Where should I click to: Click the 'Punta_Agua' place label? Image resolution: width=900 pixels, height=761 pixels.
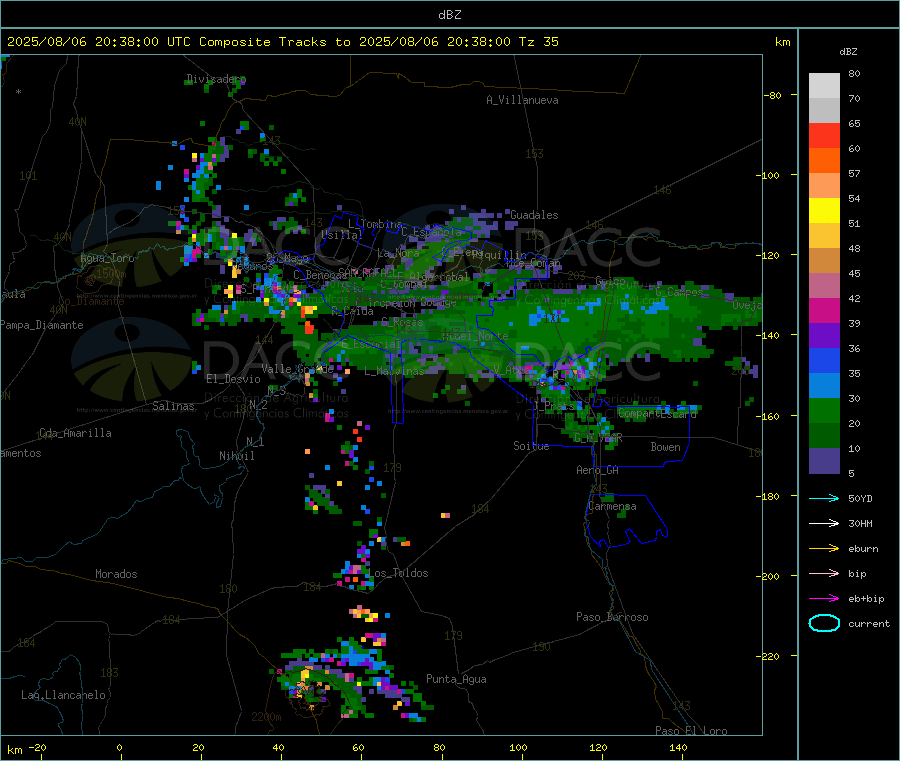(456, 679)
